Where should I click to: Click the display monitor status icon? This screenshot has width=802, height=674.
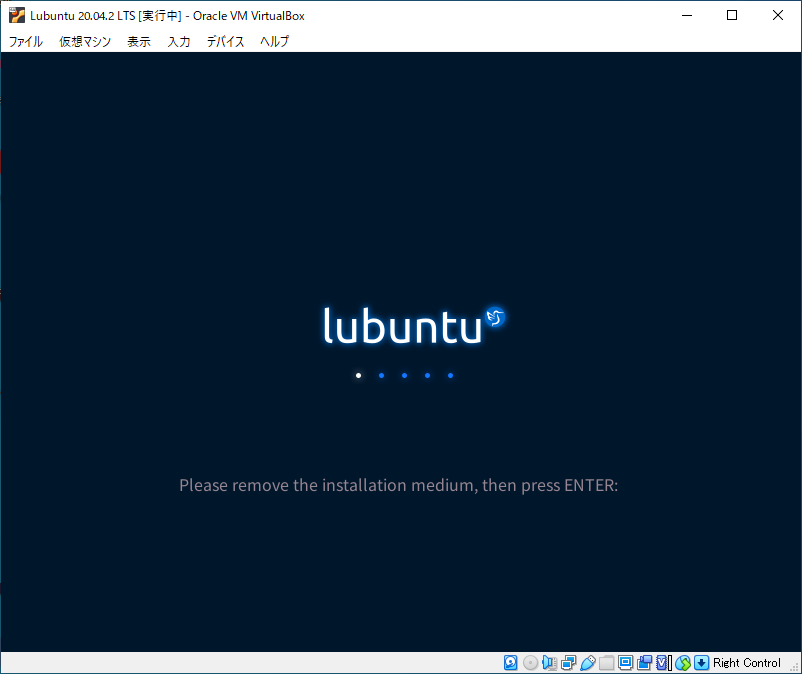coord(626,663)
